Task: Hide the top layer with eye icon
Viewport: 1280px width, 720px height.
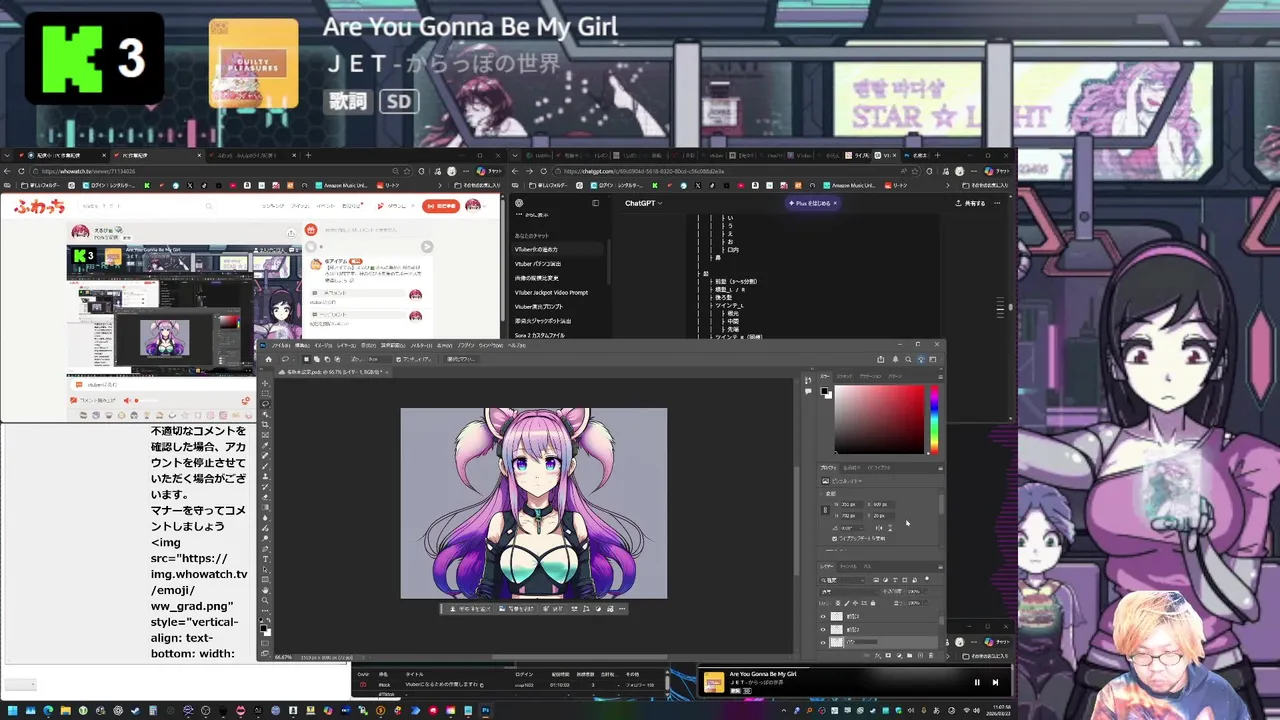Action: [x=823, y=617]
